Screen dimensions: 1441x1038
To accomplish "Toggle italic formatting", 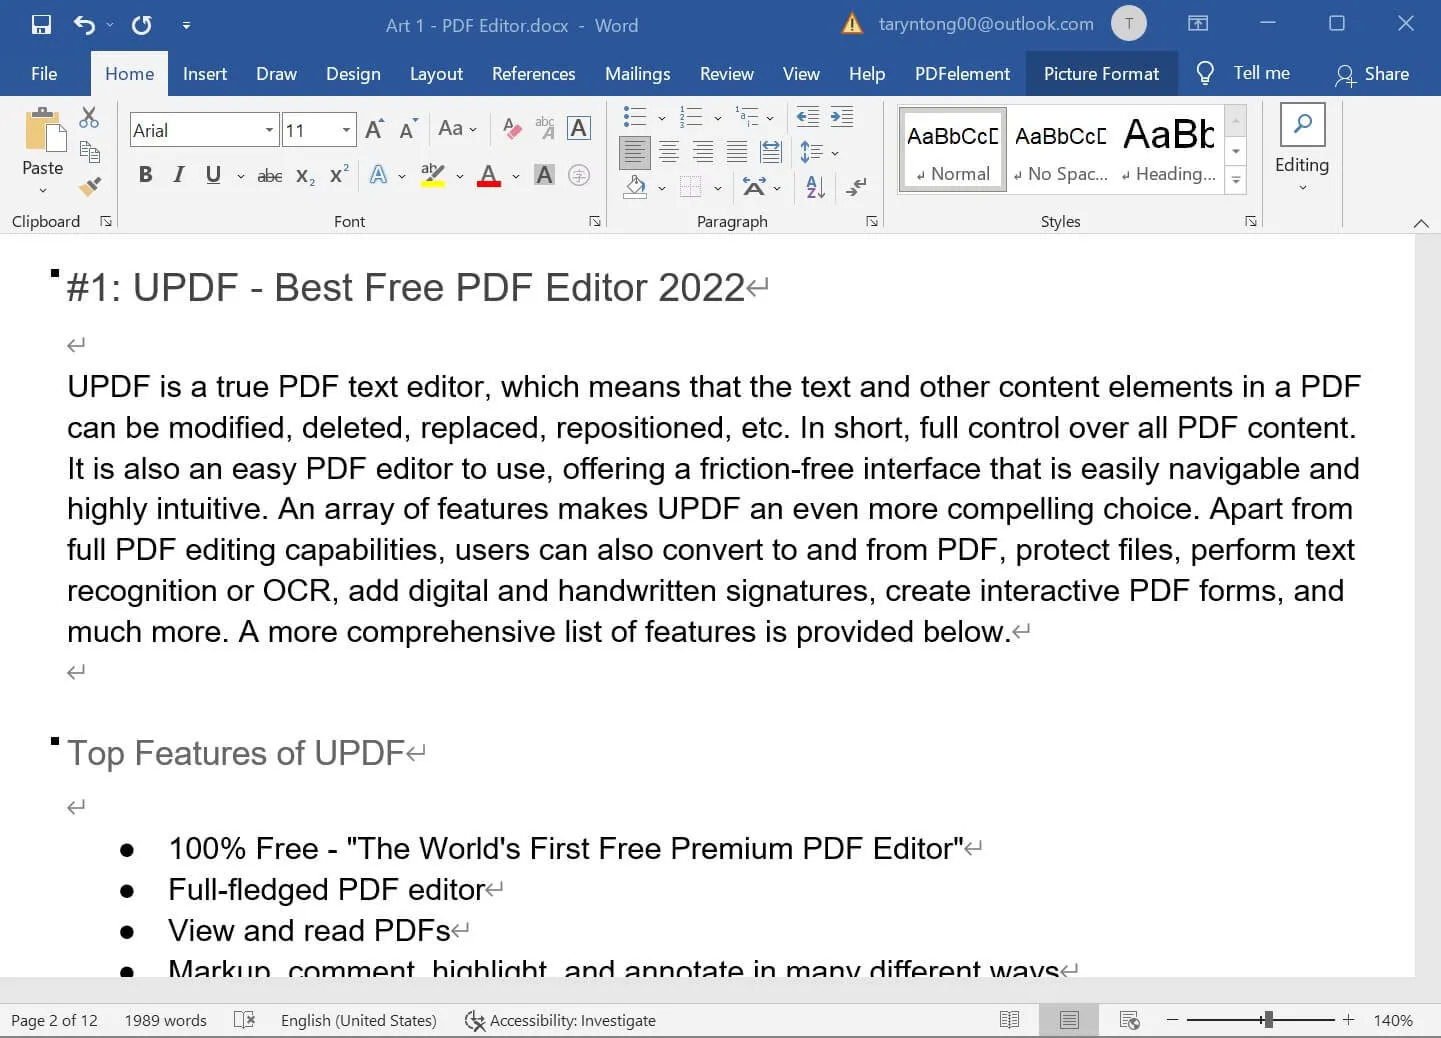I will [179, 175].
